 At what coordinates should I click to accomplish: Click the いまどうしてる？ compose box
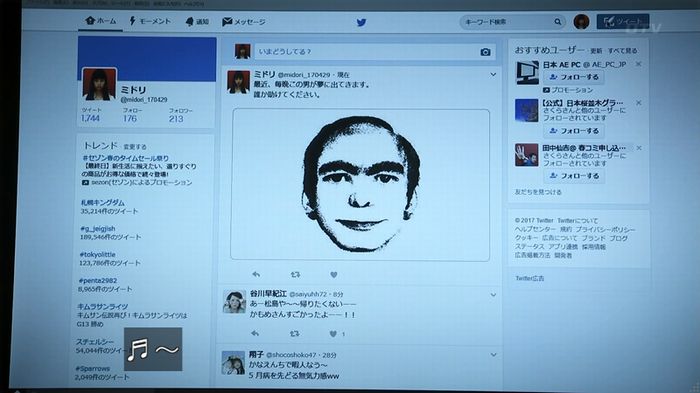tap(375, 52)
